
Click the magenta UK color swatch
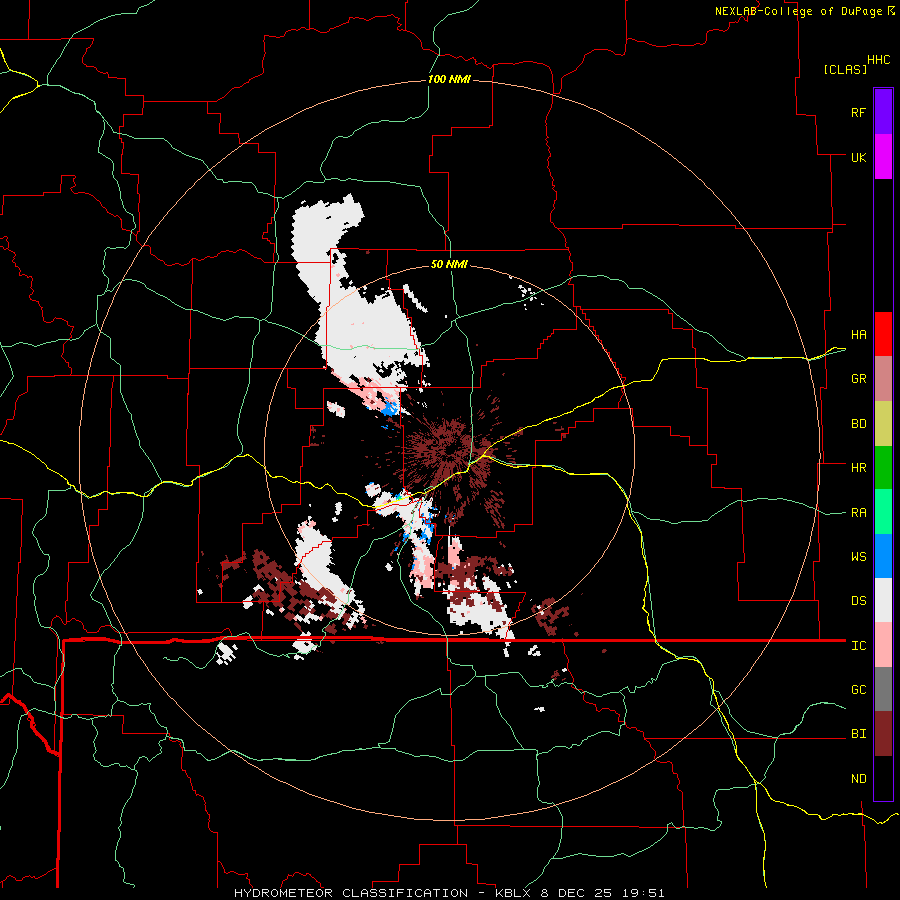883,157
